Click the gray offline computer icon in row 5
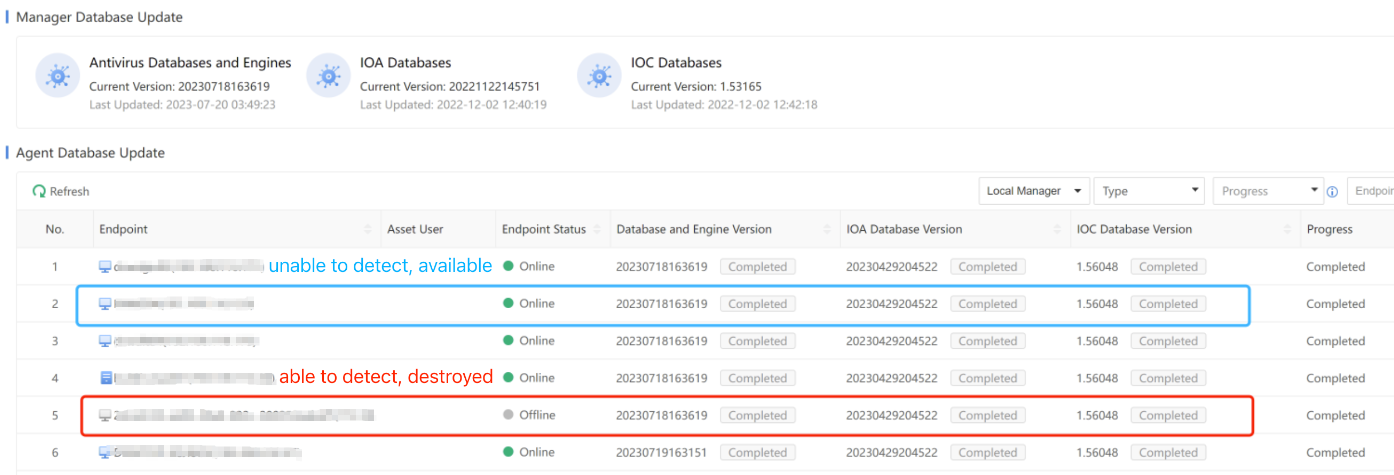 [105, 415]
